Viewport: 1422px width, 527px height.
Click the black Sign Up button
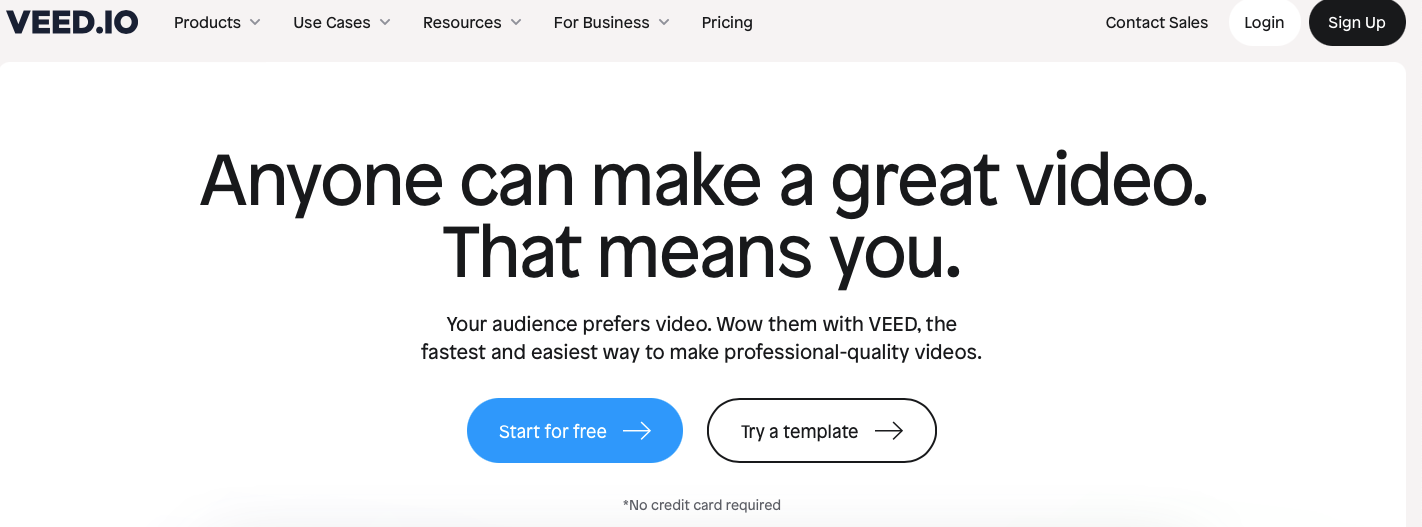[1357, 22]
